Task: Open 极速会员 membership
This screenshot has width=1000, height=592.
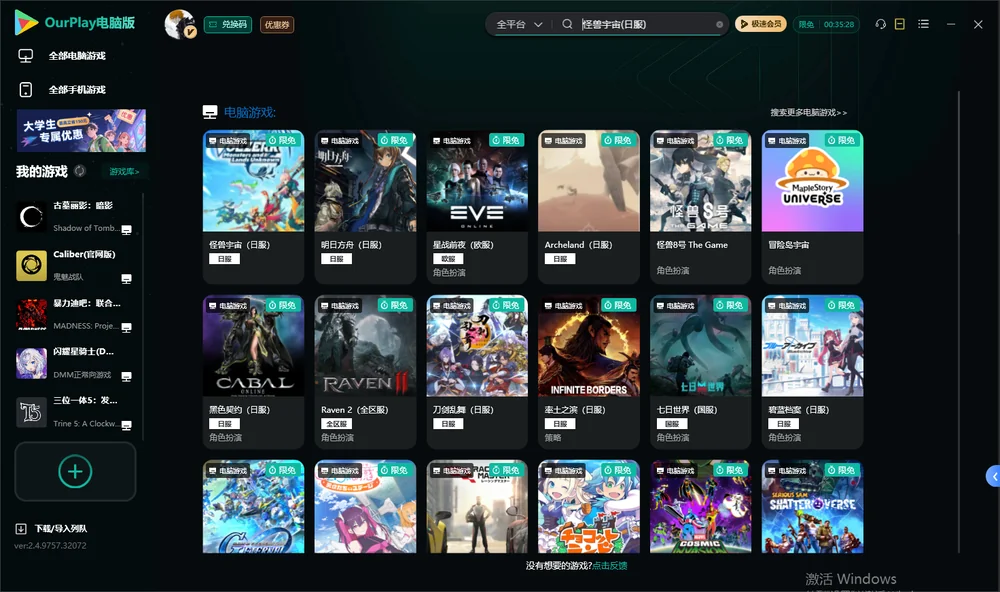Action: point(761,24)
